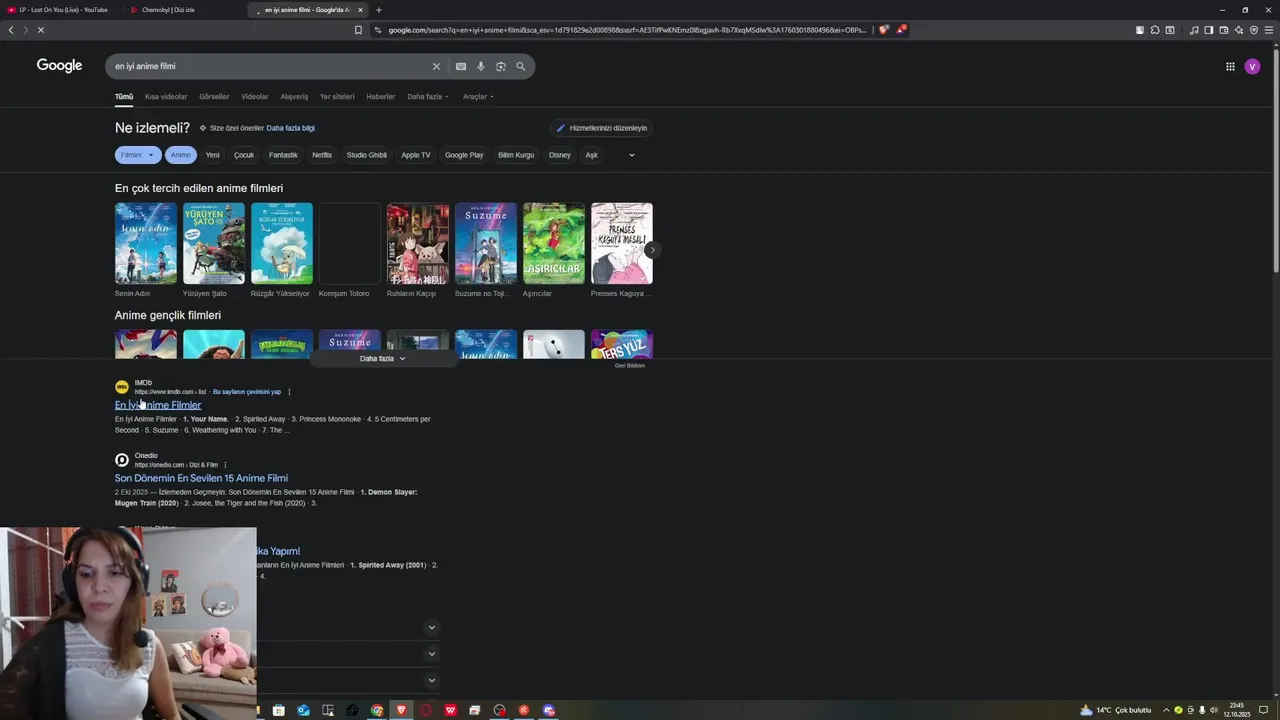Open the browser extensions puzzle icon
This screenshot has width=1280, height=720.
point(1155,30)
